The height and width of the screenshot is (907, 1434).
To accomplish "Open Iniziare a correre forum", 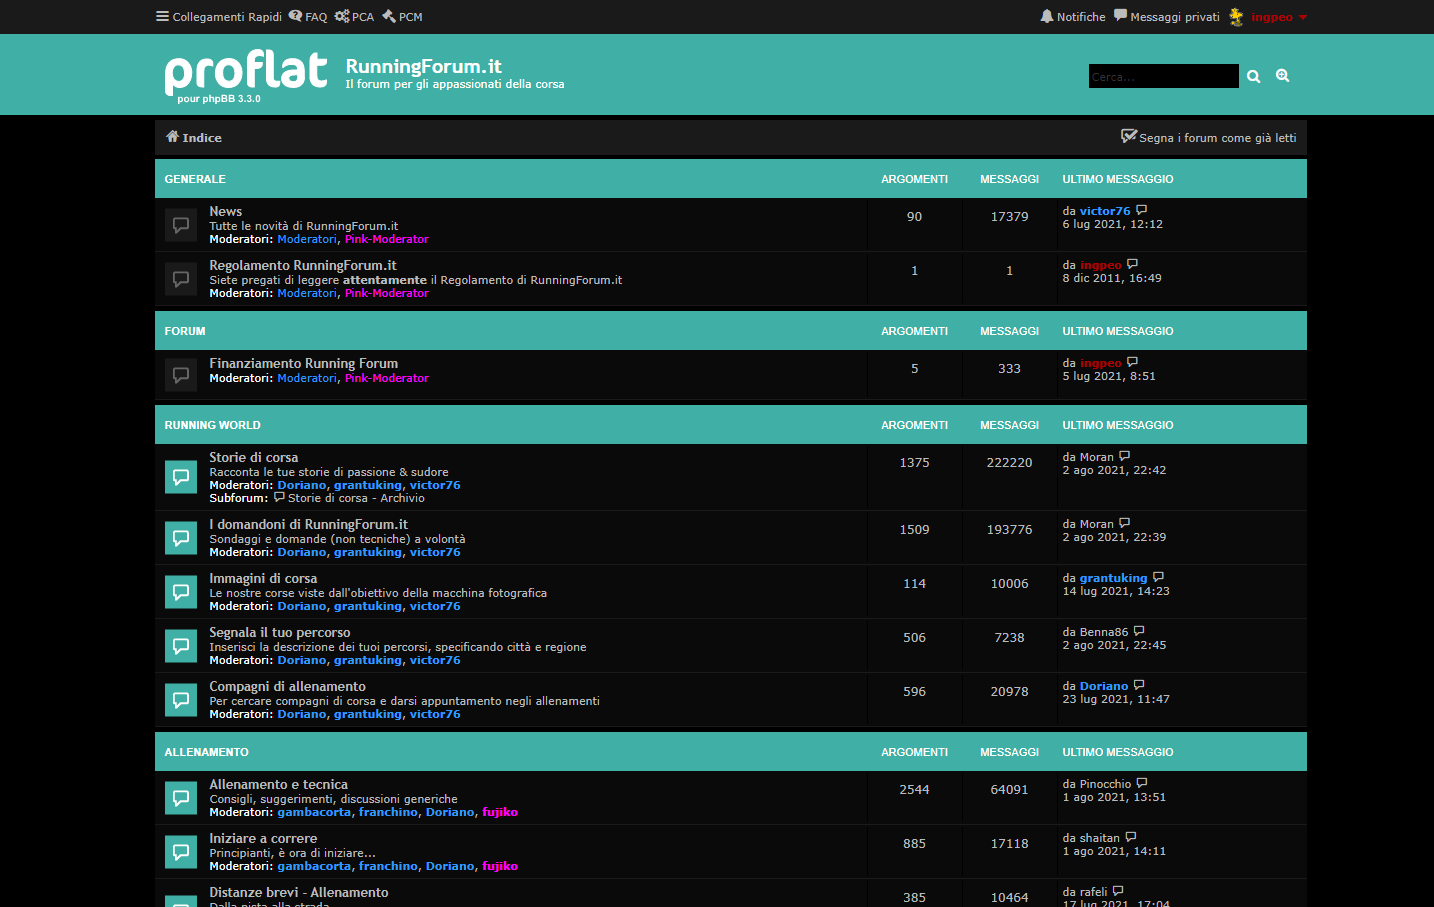I will click(263, 838).
